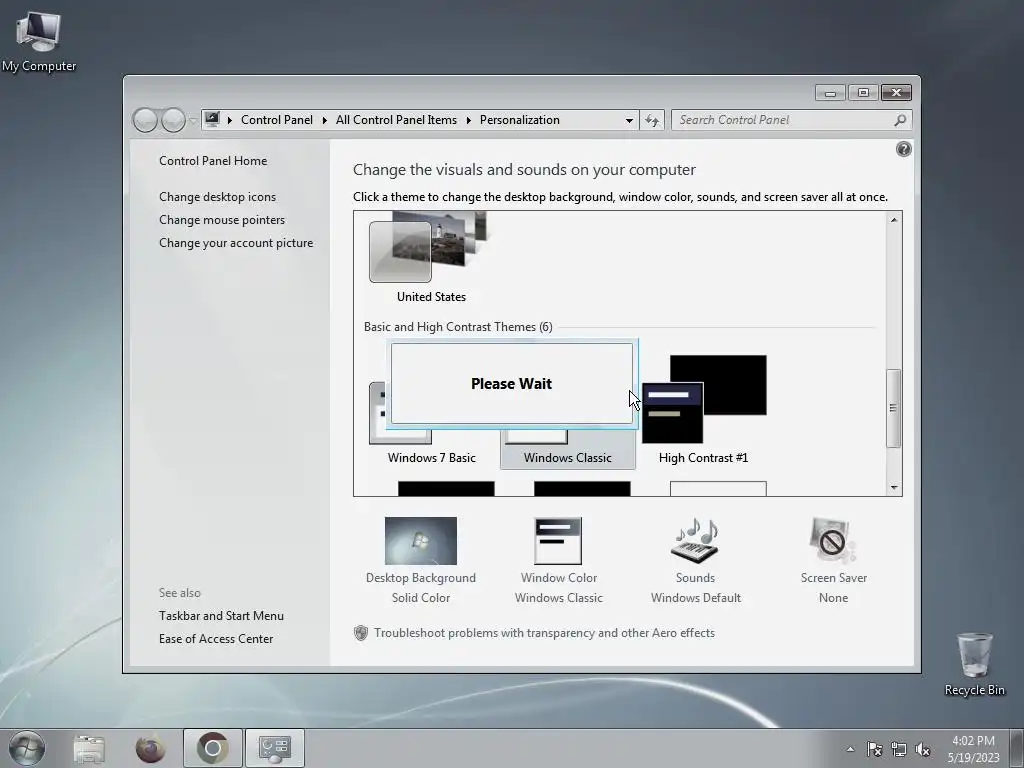Image resolution: width=1024 pixels, height=768 pixels.
Task: Click the theme list scroll up arrow
Action: point(894,220)
